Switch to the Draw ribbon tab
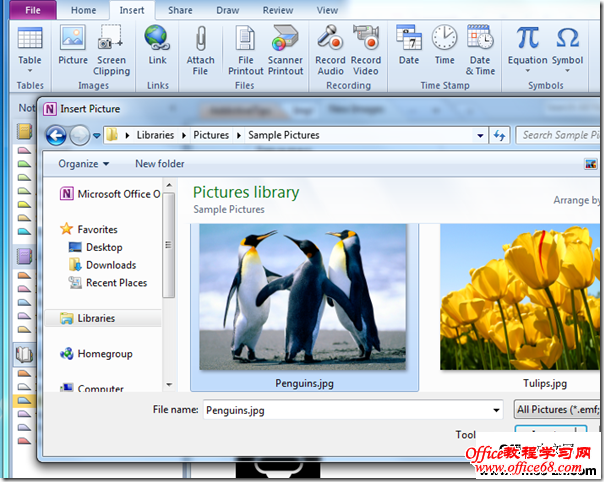The image size is (604, 482). (x=228, y=10)
